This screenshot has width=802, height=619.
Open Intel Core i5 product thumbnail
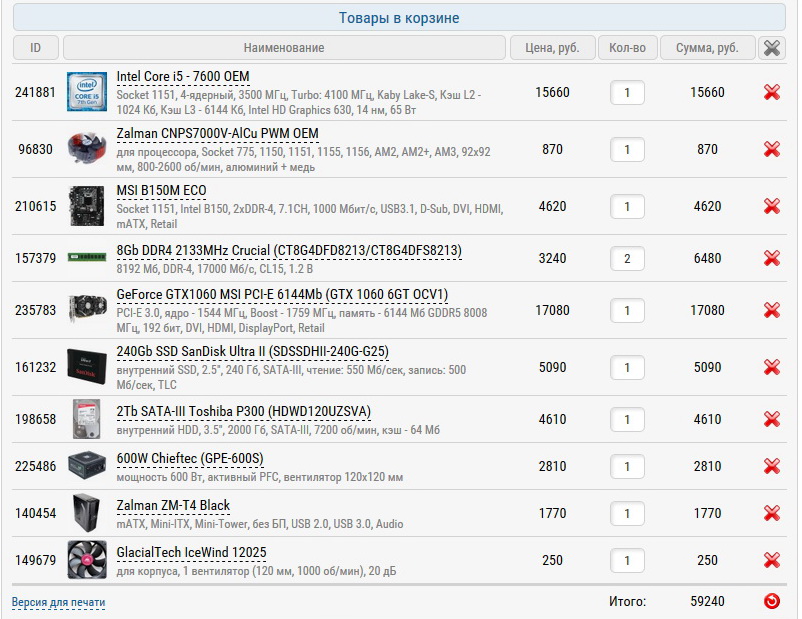(87, 92)
